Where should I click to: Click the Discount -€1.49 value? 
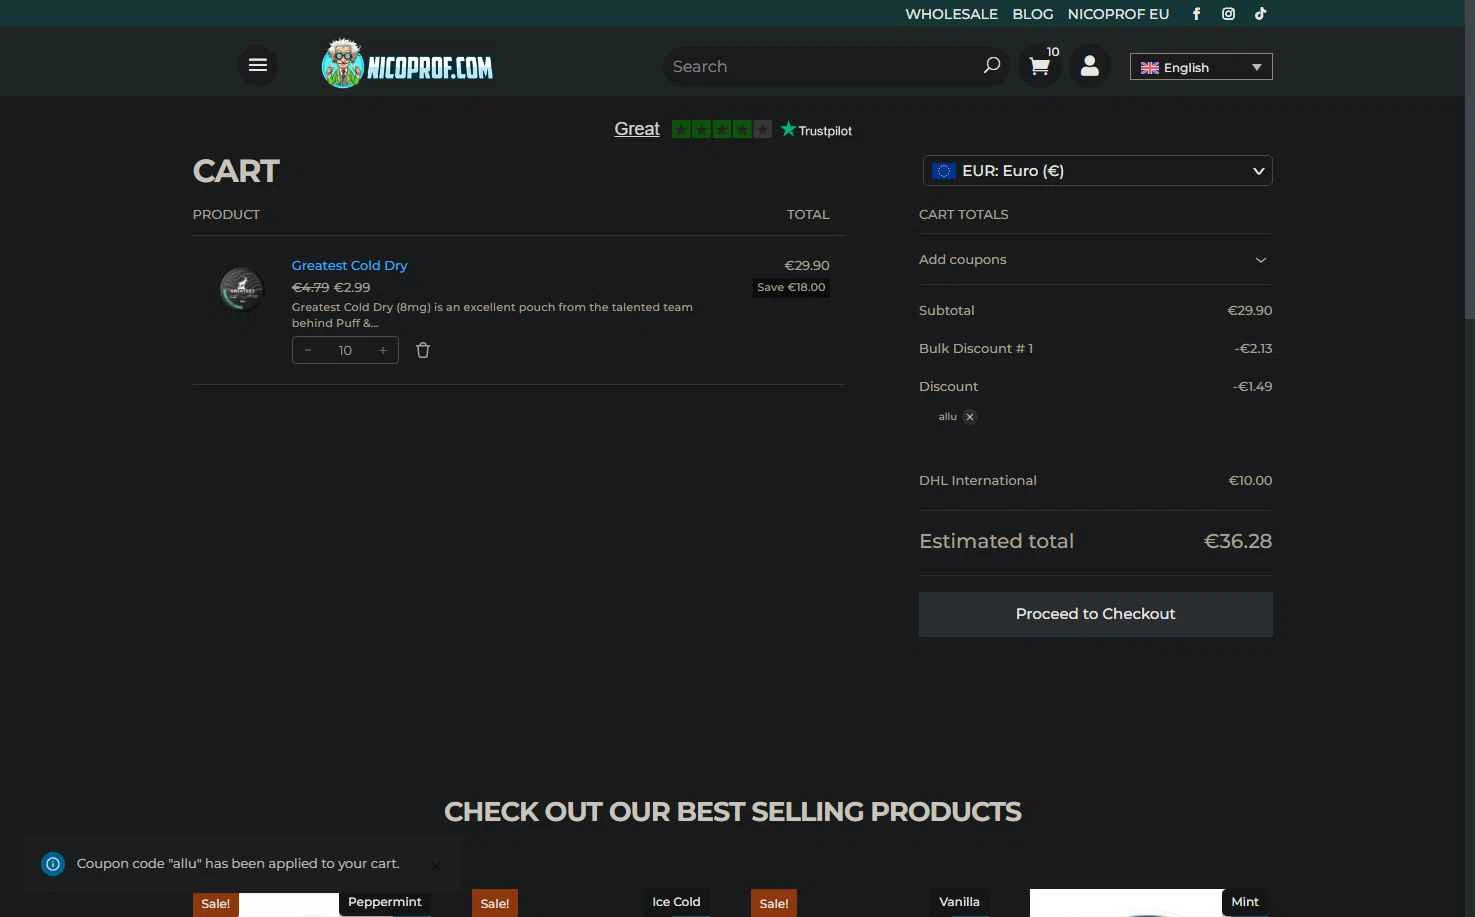[1253, 386]
